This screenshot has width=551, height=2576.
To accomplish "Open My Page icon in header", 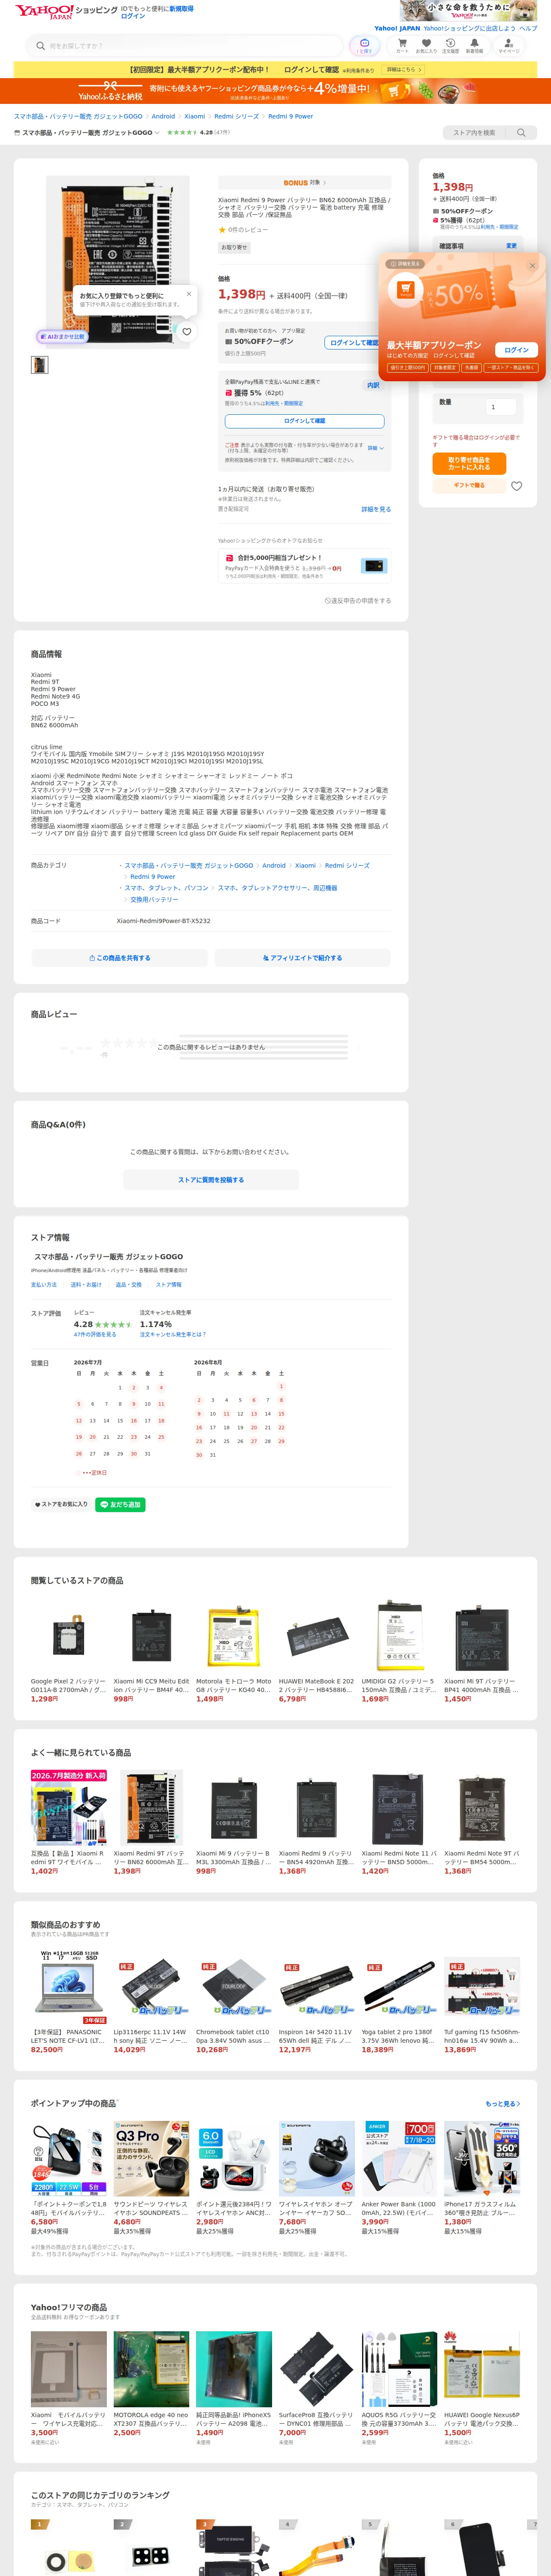I will pos(509,45).
